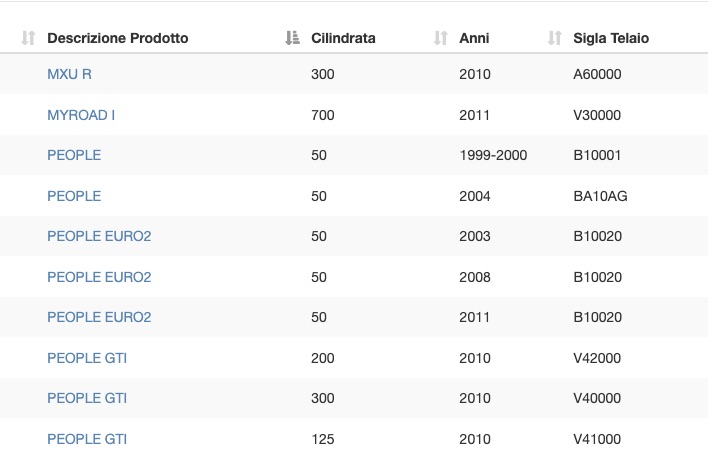Viewport: 708px width, 467px height.
Task: Open the MYROAD I product link
Action: click(x=81, y=115)
